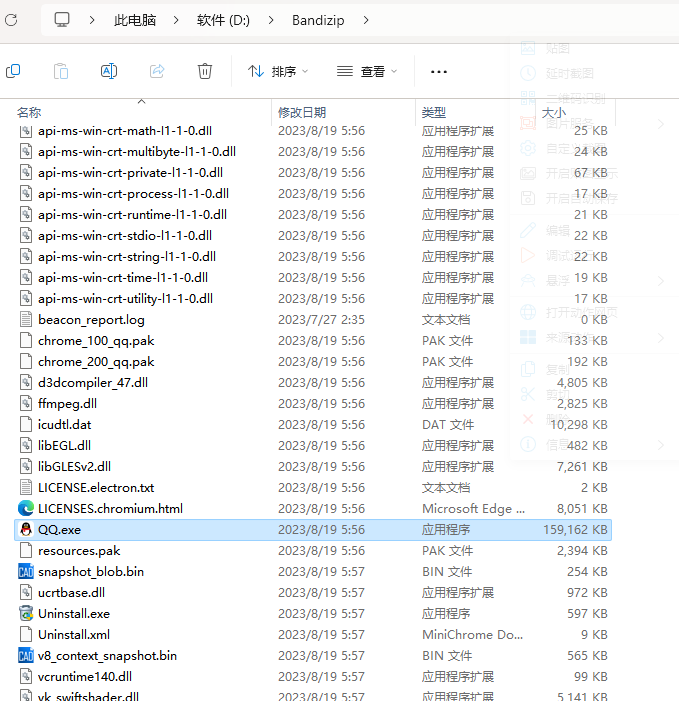Go to 此电脑 in address breadcrumb
Screen dimensions: 679x701
(135, 20)
